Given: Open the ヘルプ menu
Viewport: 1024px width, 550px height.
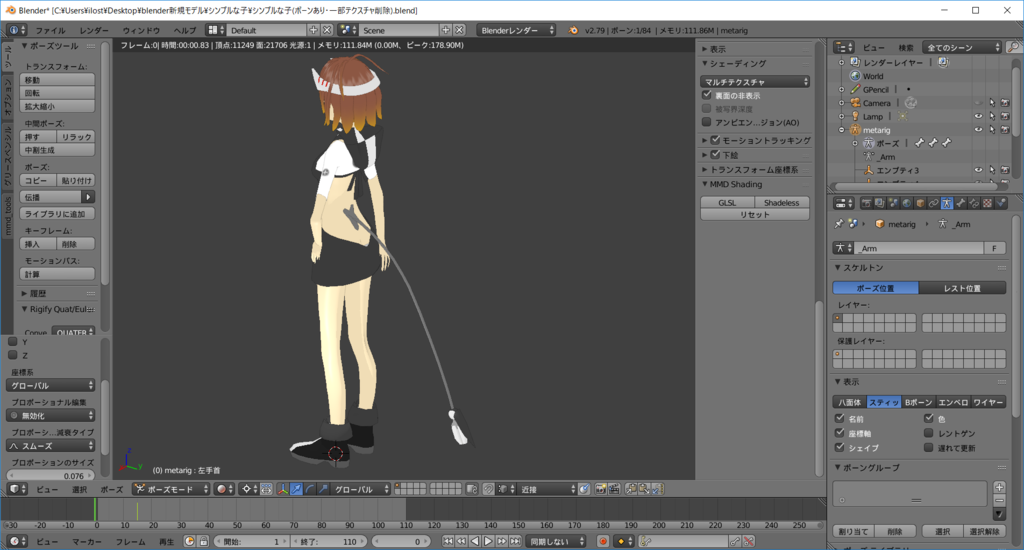Looking at the screenshot, I should pyautogui.click(x=185, y=31).
